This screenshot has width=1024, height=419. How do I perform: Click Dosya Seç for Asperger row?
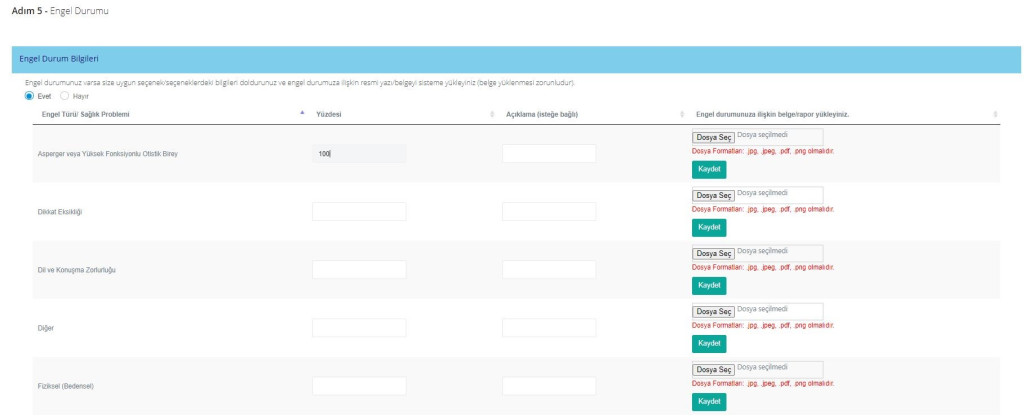click(713, 136)
